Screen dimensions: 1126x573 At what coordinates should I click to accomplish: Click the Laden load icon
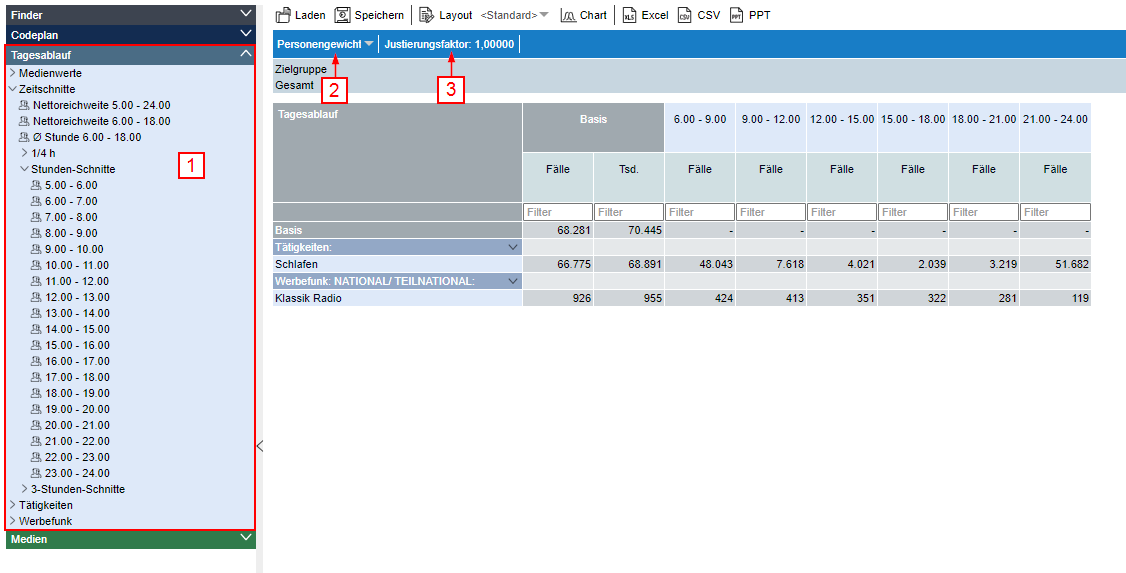(283, 15)
